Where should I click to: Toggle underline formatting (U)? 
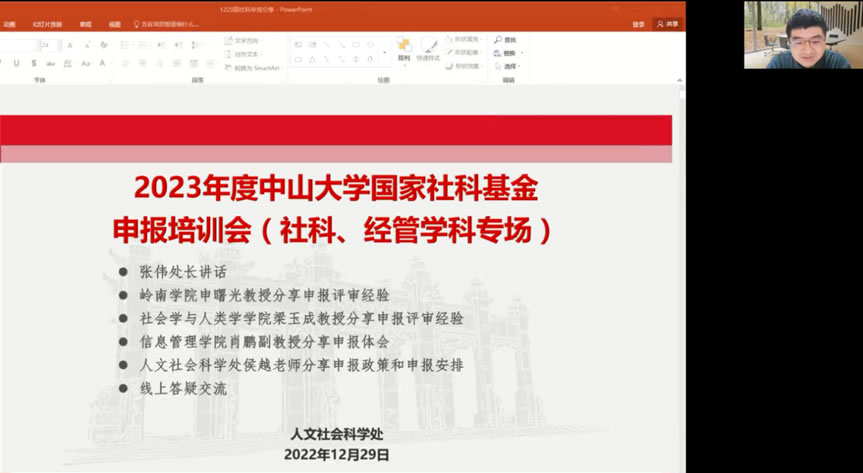(16, 63)
